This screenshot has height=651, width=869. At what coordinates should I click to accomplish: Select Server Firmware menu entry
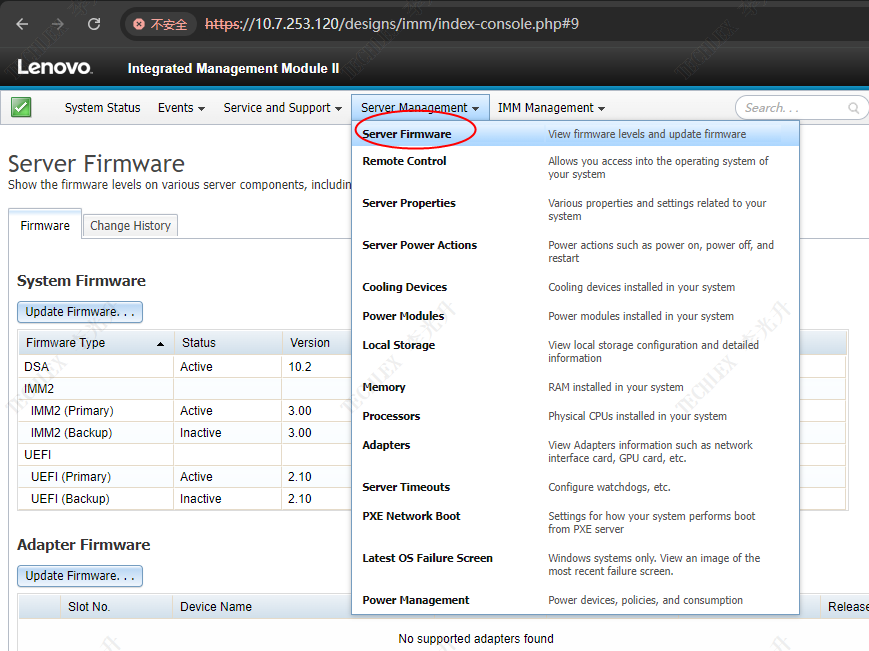pyautogui.click(x=575, y=134)
